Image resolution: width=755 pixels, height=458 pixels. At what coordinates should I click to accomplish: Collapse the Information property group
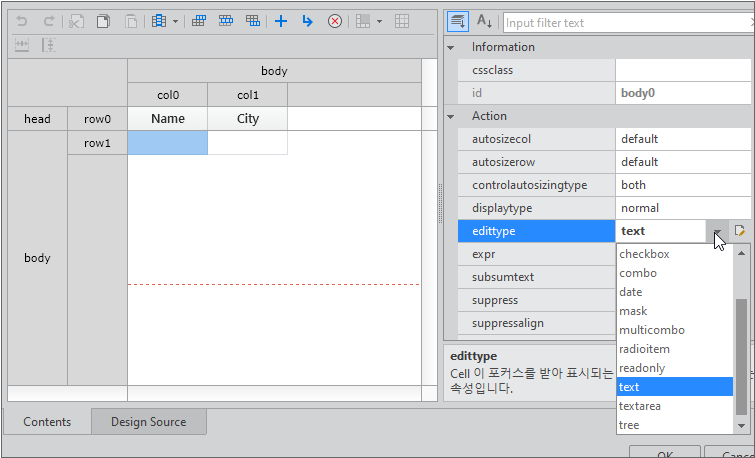coord(451,47)
